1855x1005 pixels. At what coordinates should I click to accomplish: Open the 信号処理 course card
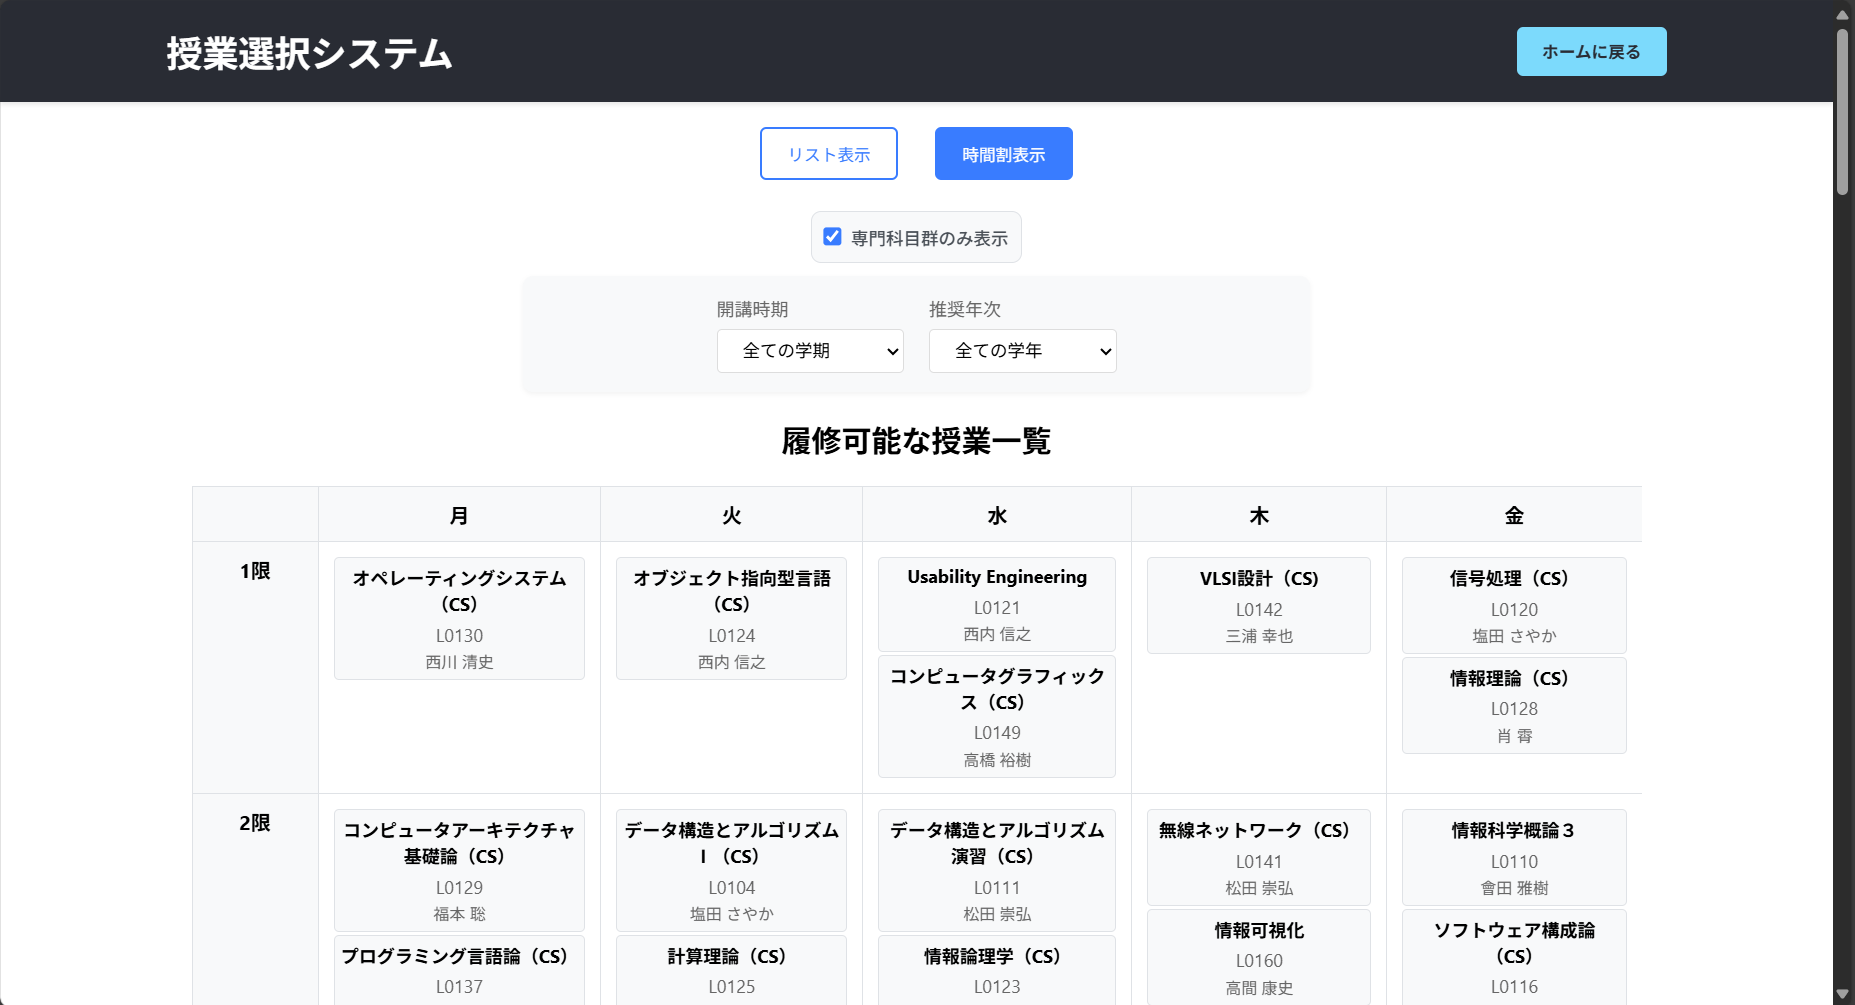coord(1513,605)
